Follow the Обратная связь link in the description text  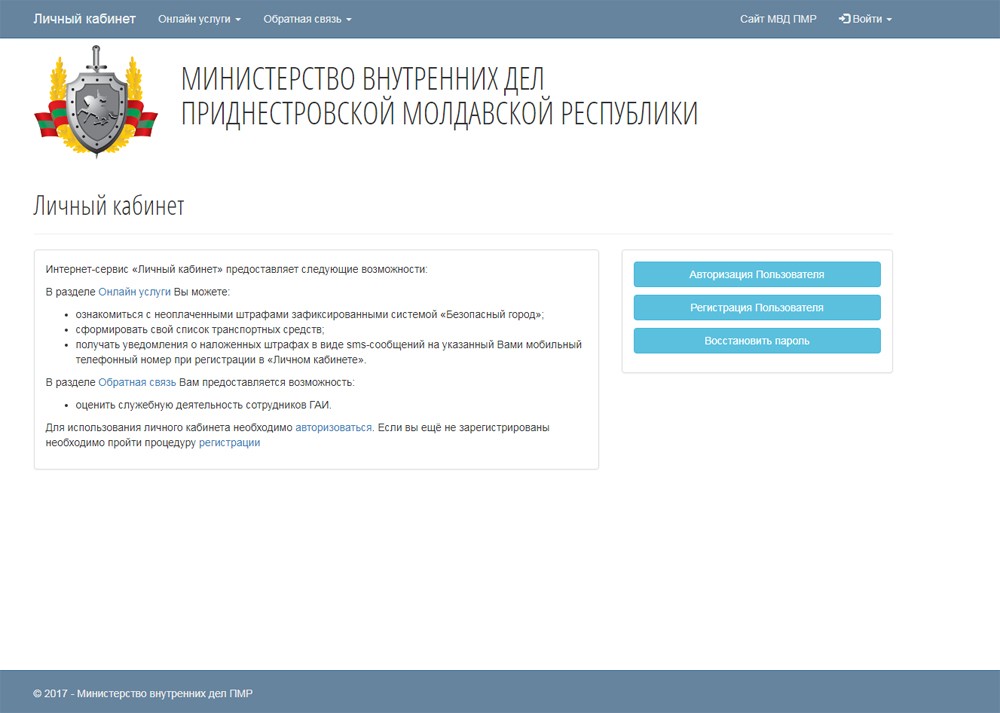tap(137, 382)
